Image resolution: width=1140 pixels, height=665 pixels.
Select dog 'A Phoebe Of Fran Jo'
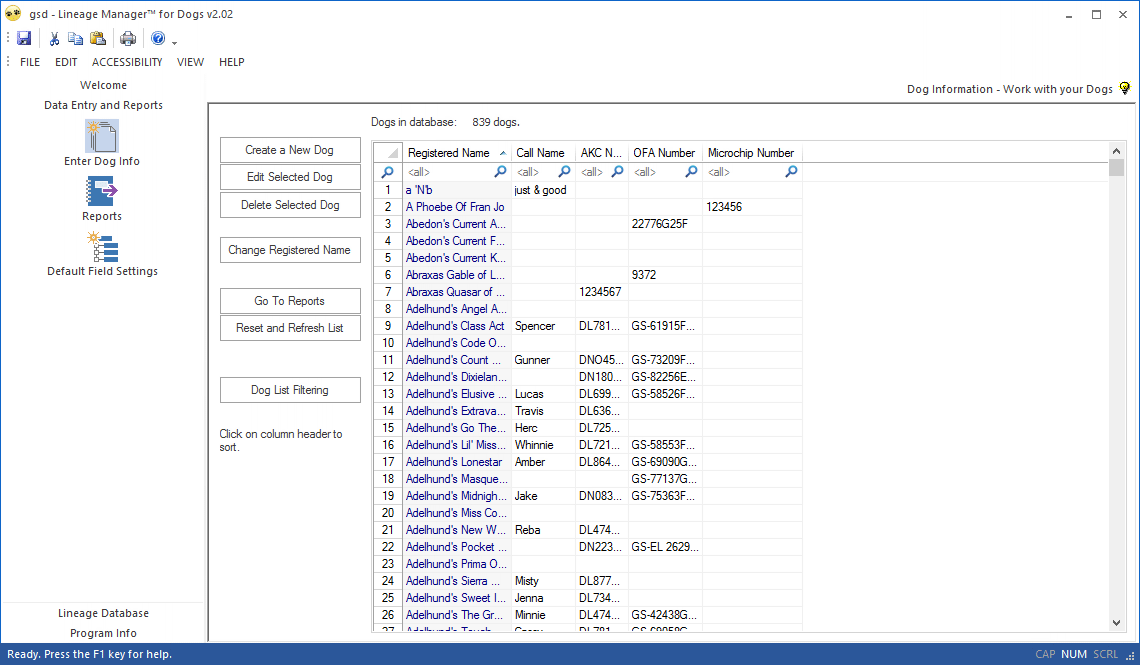(x=455, y=207)
